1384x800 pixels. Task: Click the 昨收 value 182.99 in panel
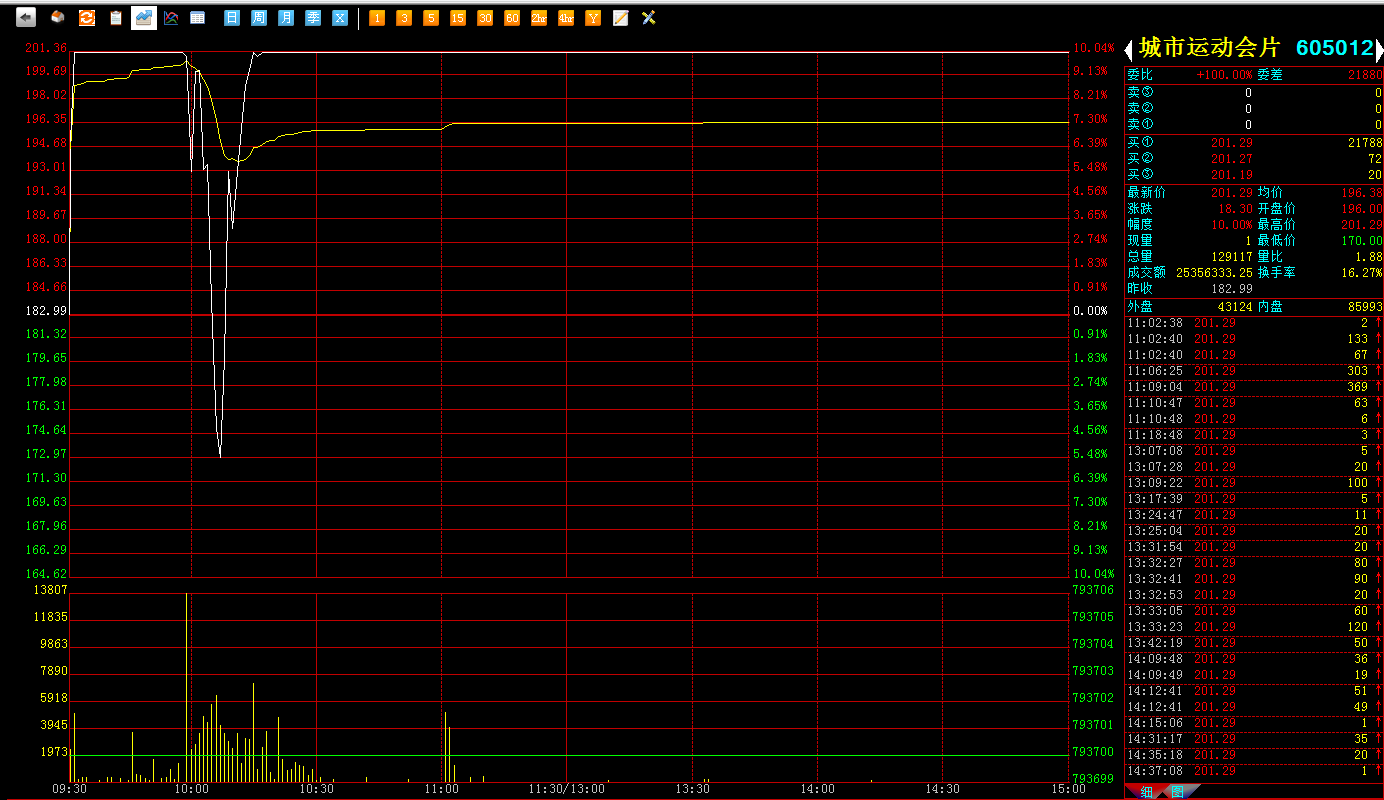(1231, 289)
